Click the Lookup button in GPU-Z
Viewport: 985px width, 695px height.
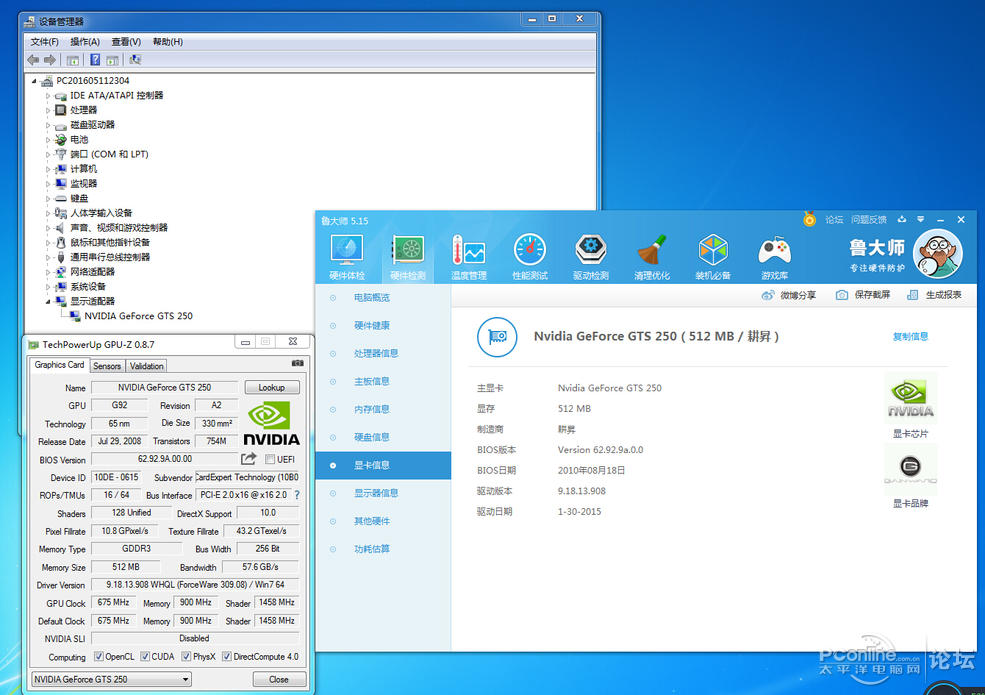(271, 387)
